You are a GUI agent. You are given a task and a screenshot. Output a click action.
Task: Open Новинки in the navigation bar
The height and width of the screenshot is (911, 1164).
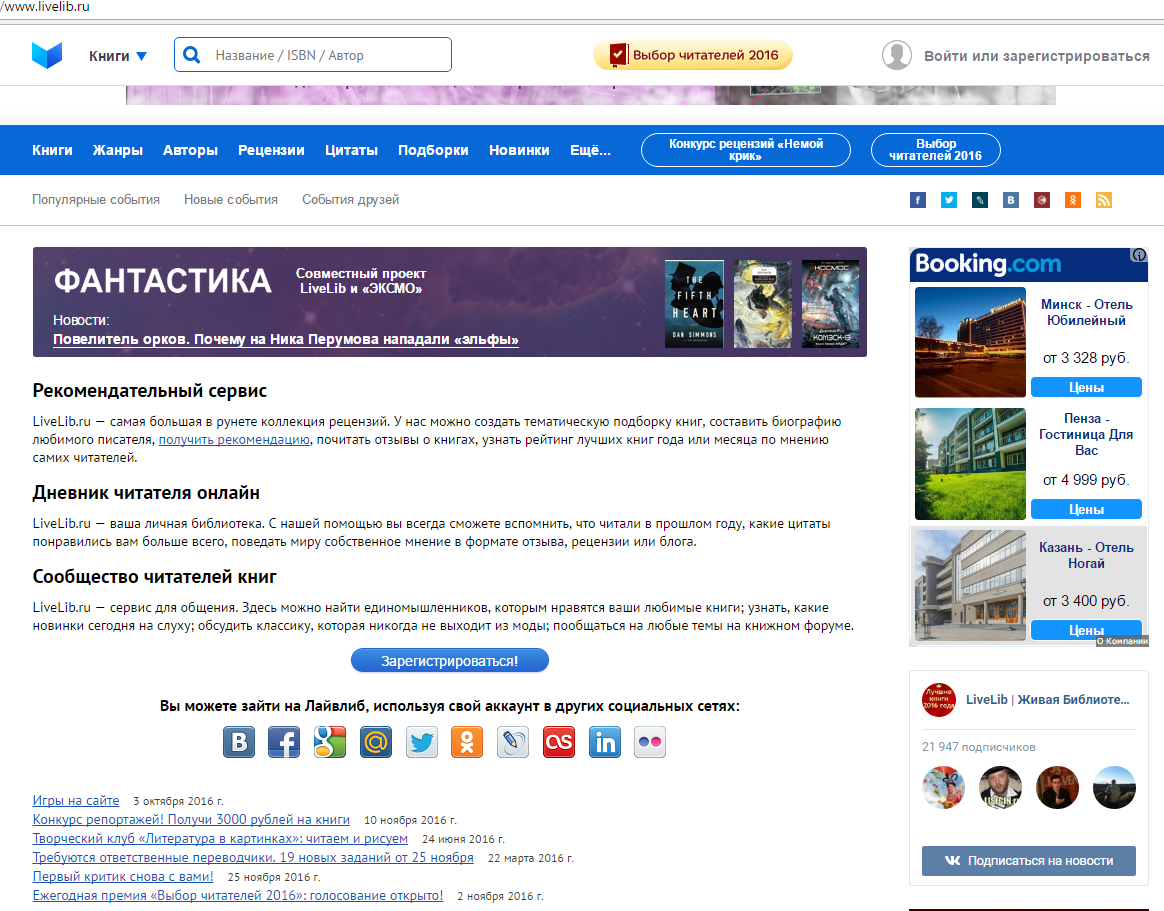click(519, 150)
